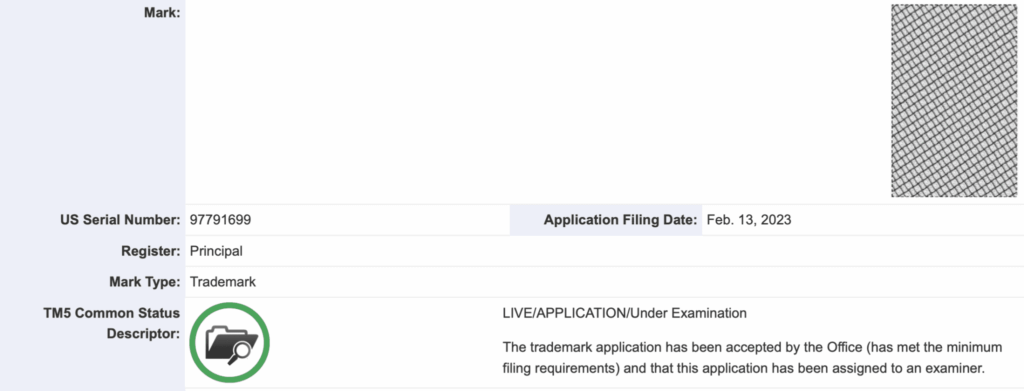
Task: Click the Mark: field label
Action: [x=162, y=12]
